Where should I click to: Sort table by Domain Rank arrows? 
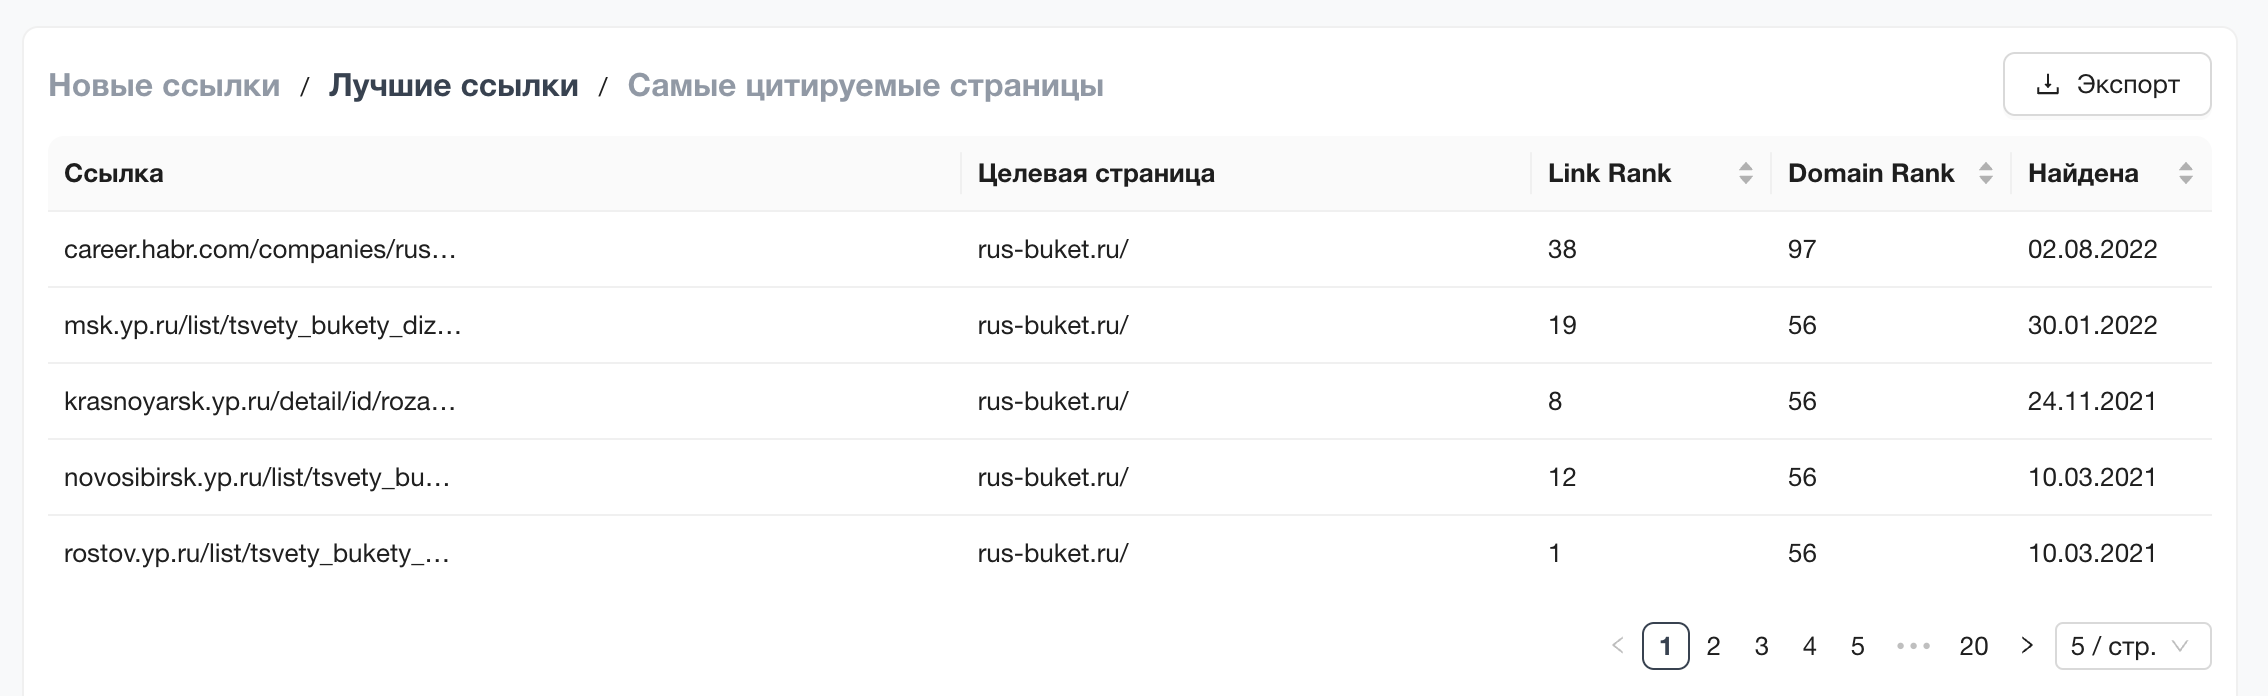(1985, 173)
